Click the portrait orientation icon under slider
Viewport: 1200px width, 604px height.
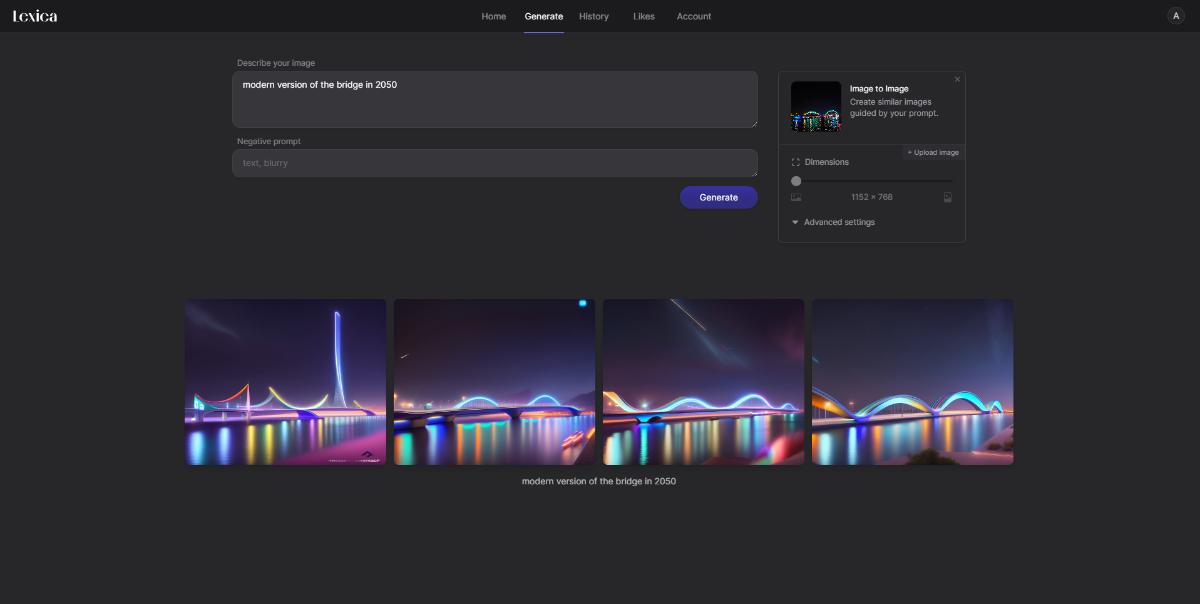pos(947,198)
